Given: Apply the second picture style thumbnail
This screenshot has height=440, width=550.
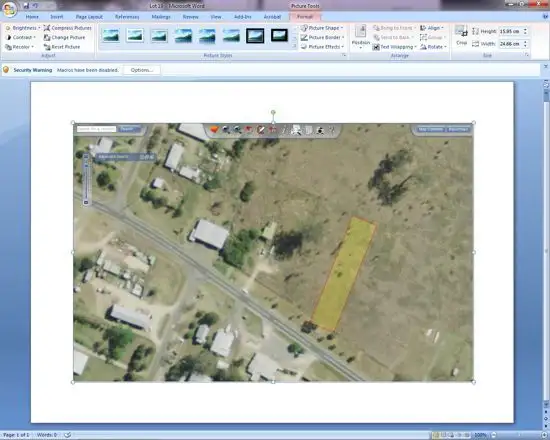Looking at the screenshot, I should point(135,35).
